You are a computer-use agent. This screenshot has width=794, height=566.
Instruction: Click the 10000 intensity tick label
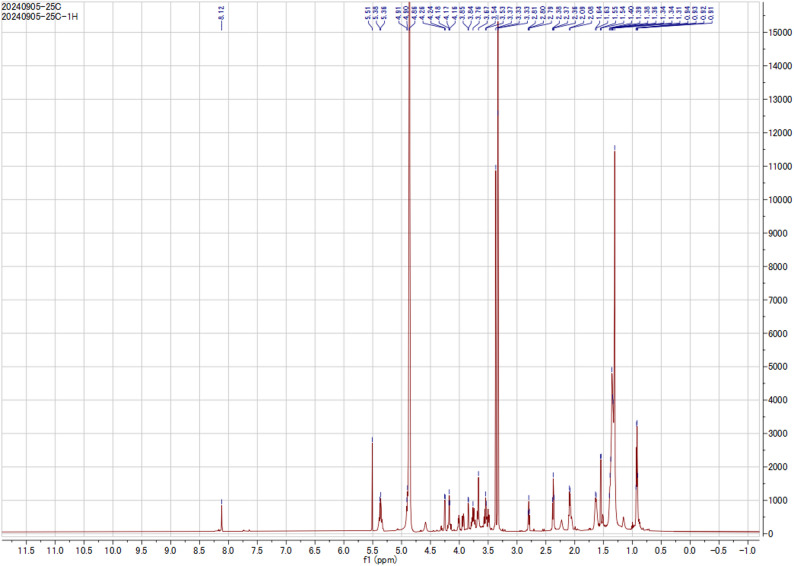tap(781, 199)
